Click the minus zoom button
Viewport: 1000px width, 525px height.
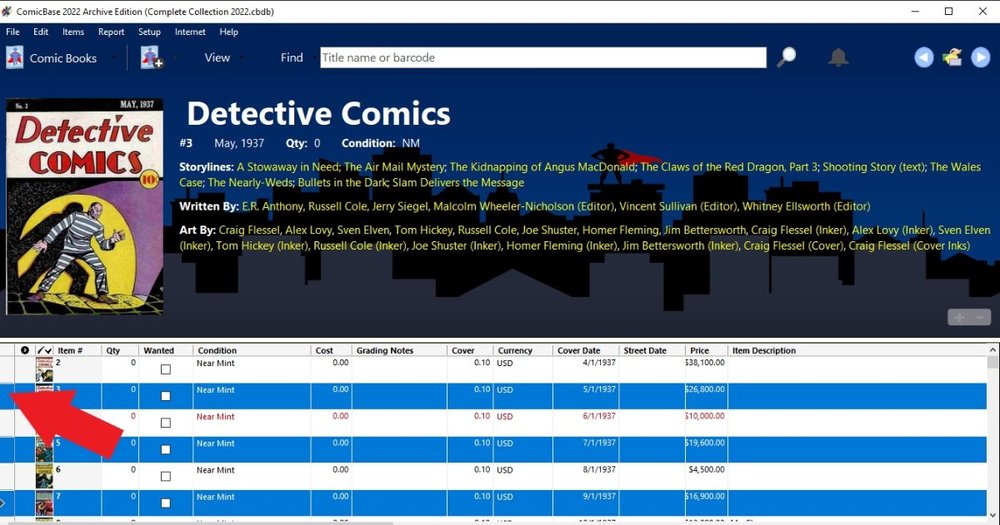(981, 318)
